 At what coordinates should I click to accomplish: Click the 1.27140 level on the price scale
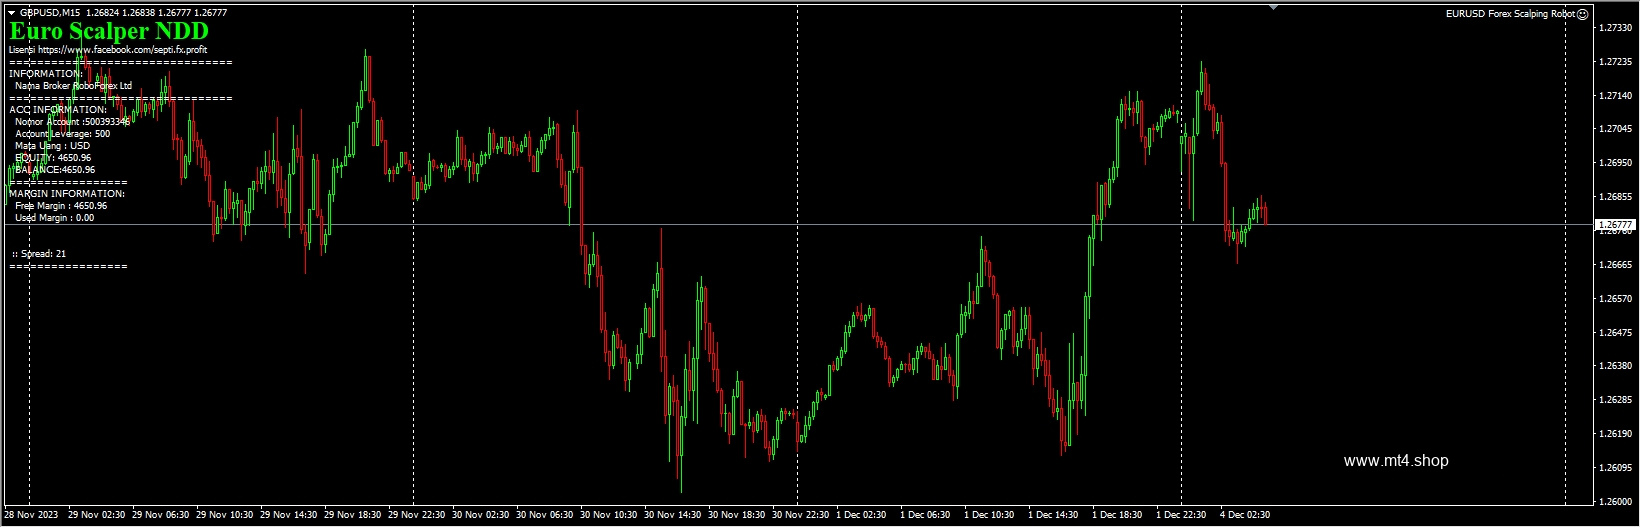pyautogui.click(x=1617, y=96)
